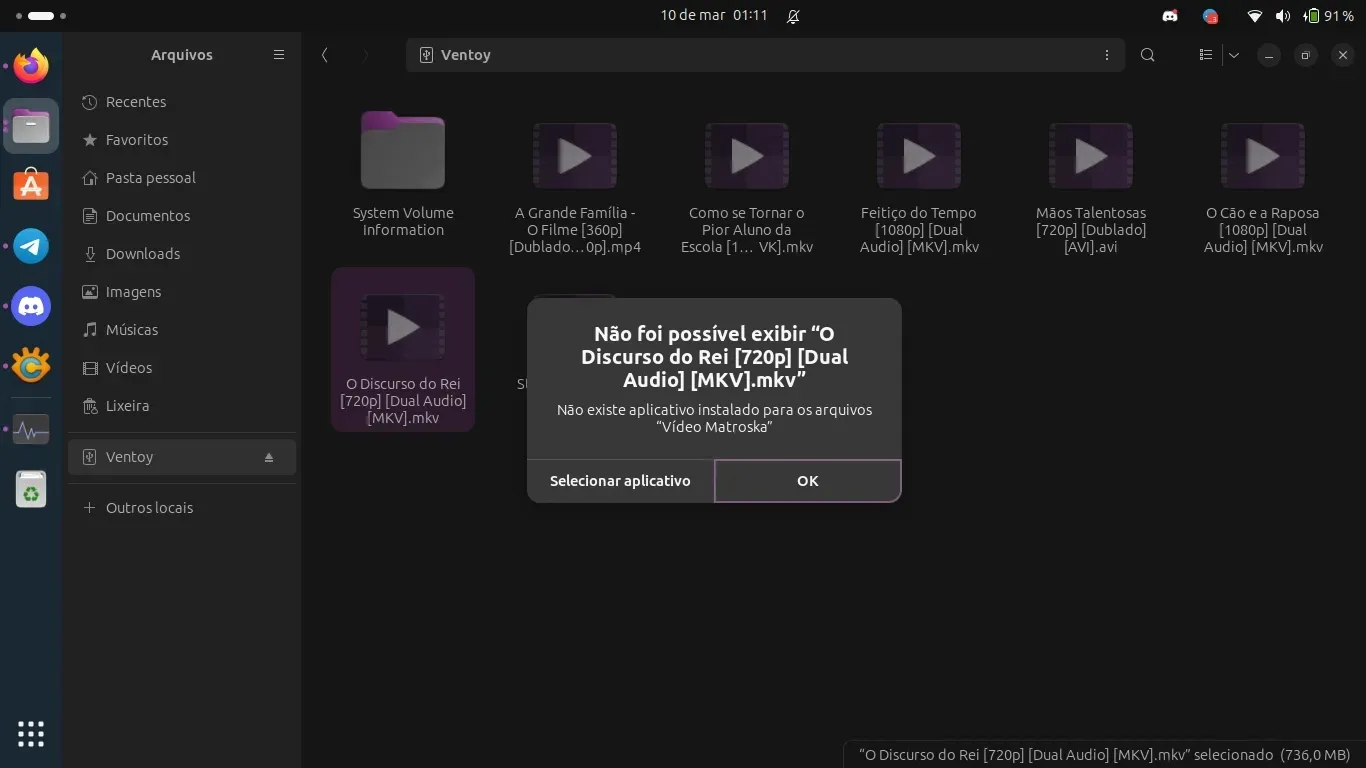Screen dimensions: 1366x768
Task: Open the system status menu at battery indicator
Action: point(1330,16)
